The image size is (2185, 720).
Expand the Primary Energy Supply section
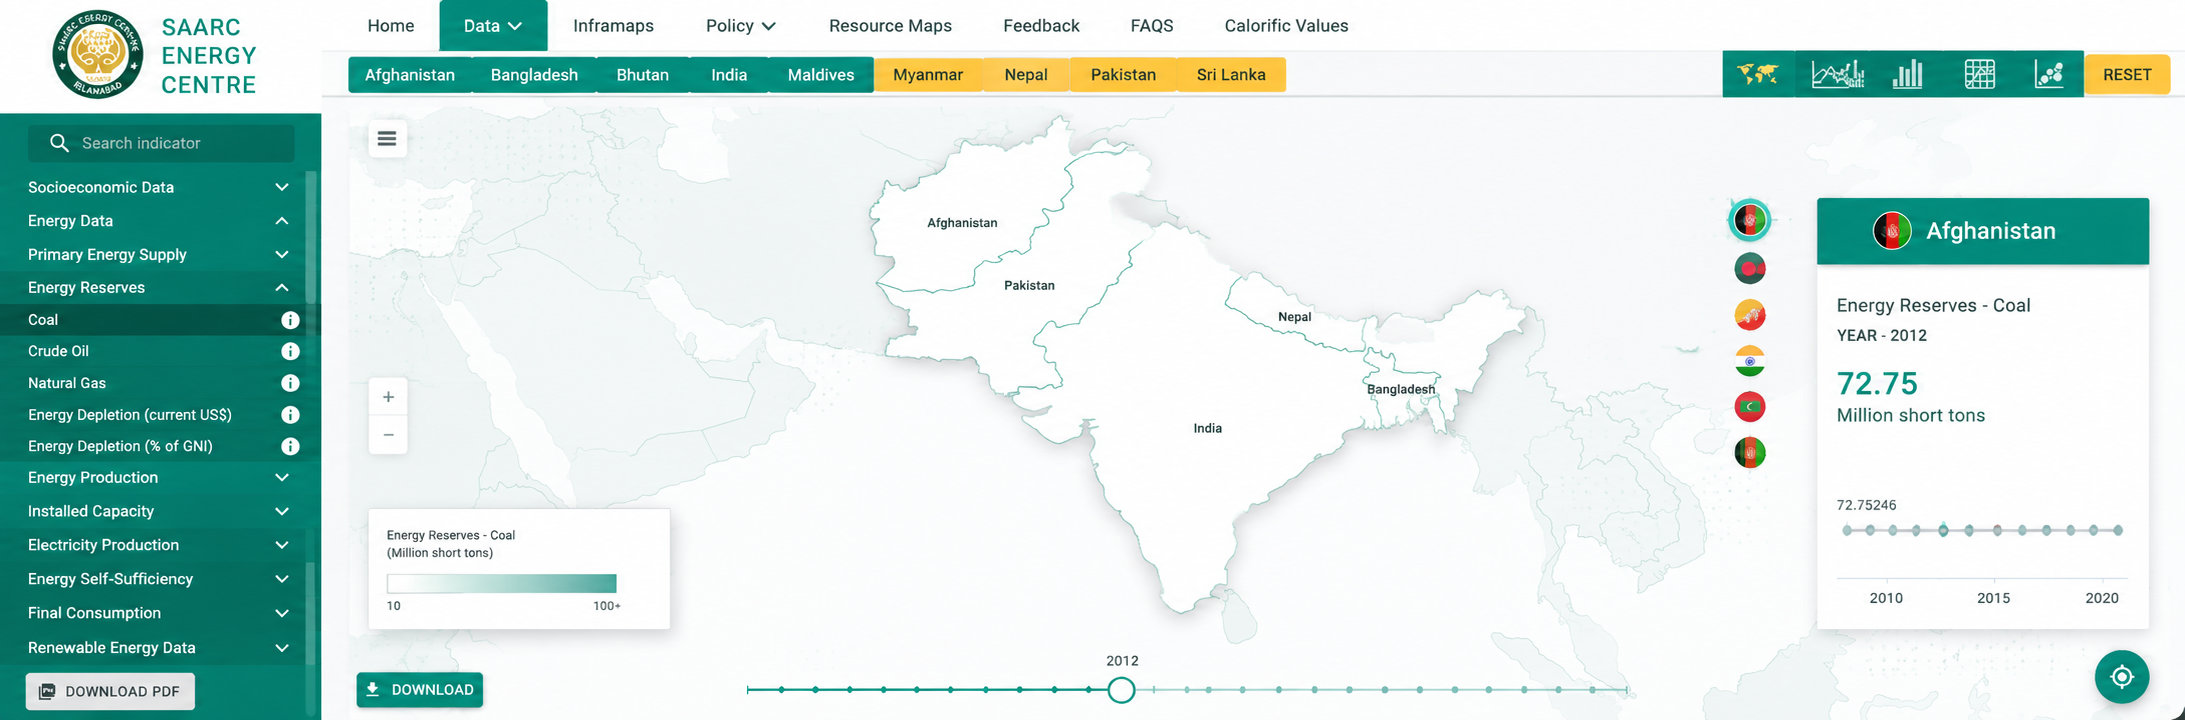158,255
